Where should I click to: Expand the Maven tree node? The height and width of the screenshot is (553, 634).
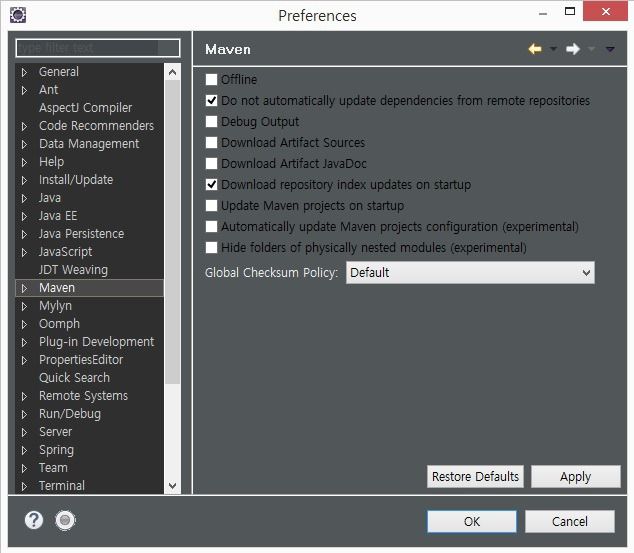pyautogui.click(x=24, y=288)
